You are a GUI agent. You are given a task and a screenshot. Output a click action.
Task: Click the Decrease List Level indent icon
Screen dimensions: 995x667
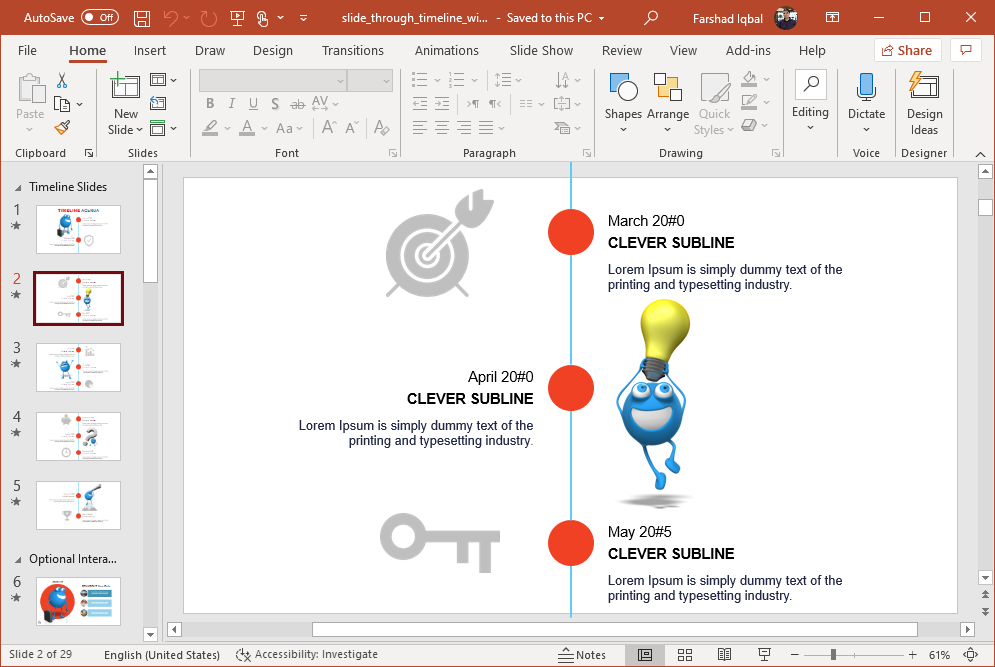(419, 103)
